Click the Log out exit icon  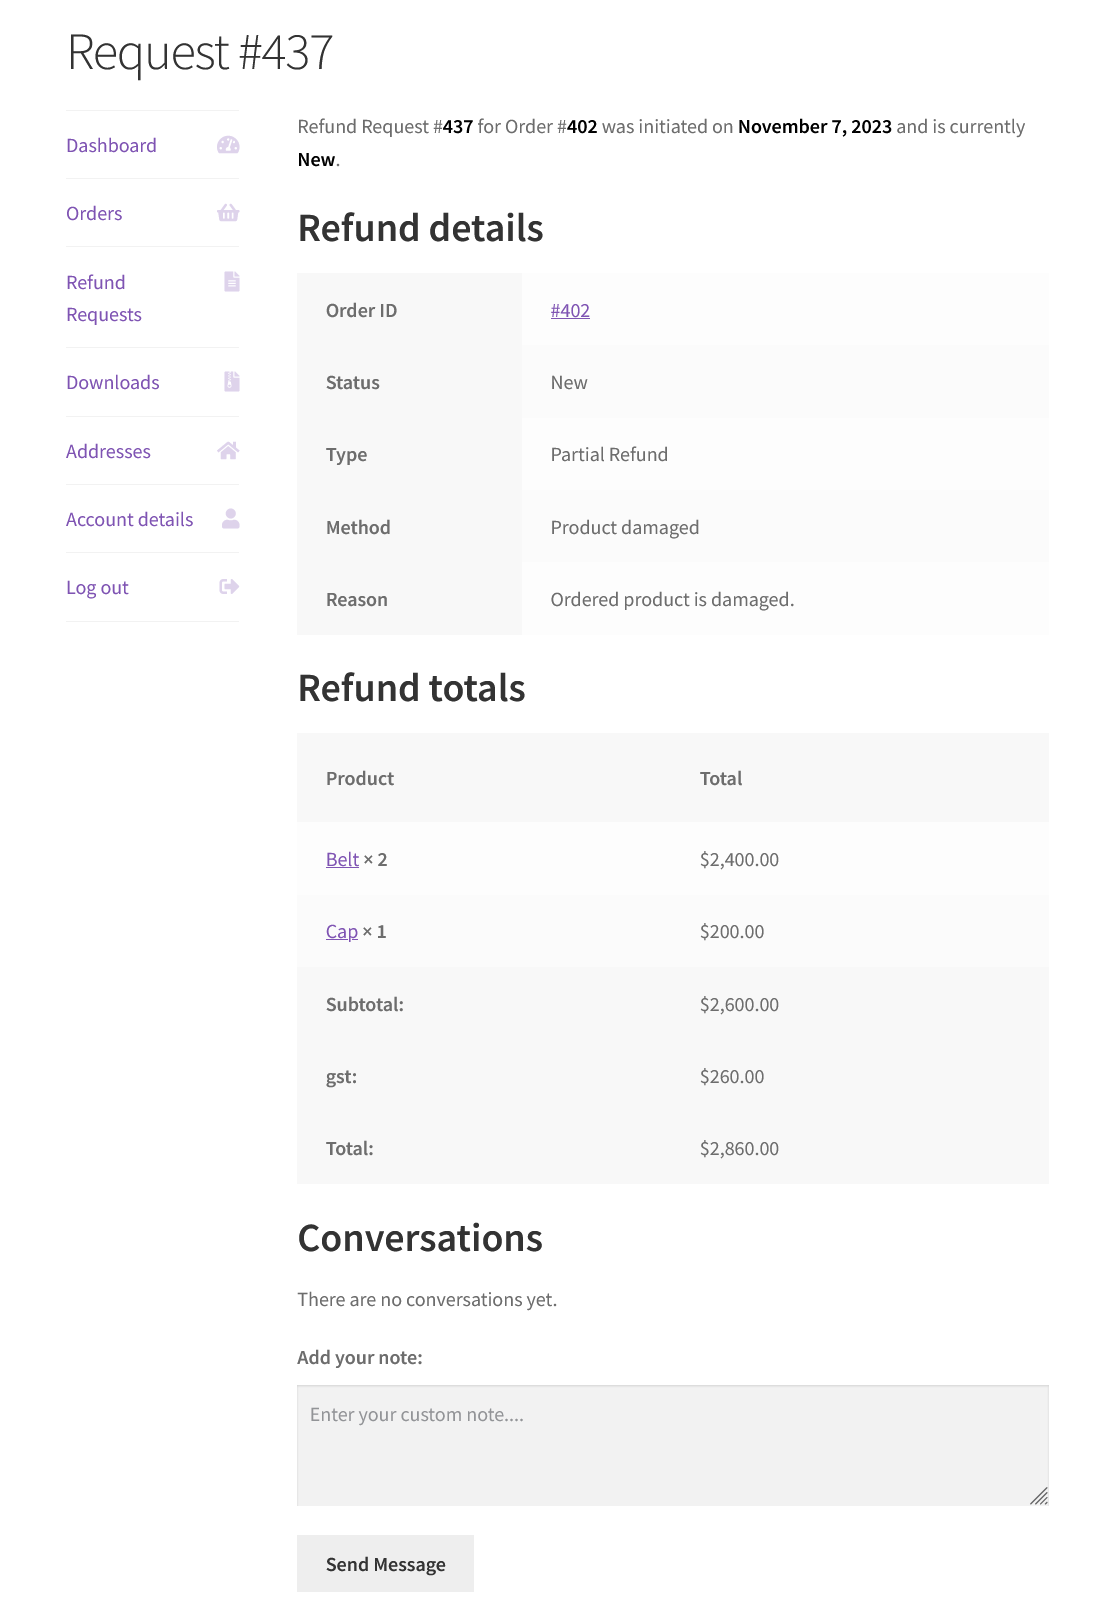pos(228,587)
